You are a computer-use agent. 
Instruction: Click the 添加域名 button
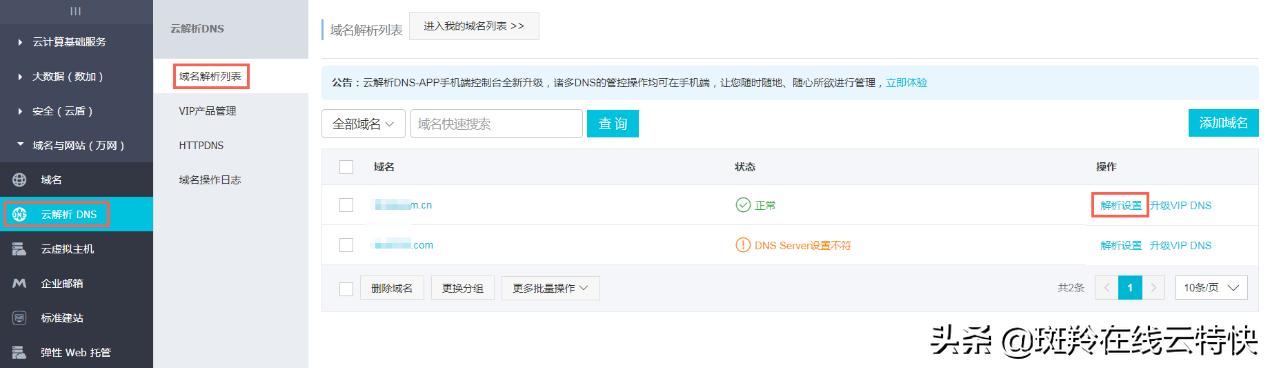[1224, 123]
